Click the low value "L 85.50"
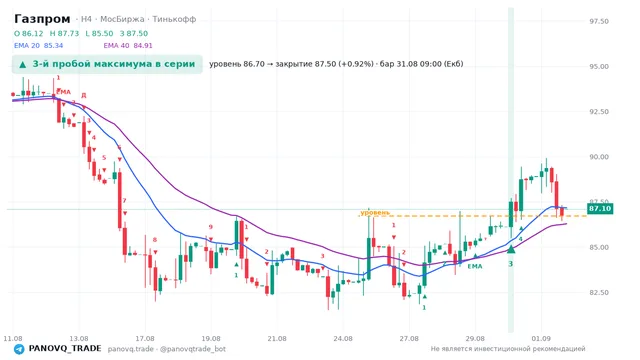Screen dimensions: 640x360 click(99, 33)
